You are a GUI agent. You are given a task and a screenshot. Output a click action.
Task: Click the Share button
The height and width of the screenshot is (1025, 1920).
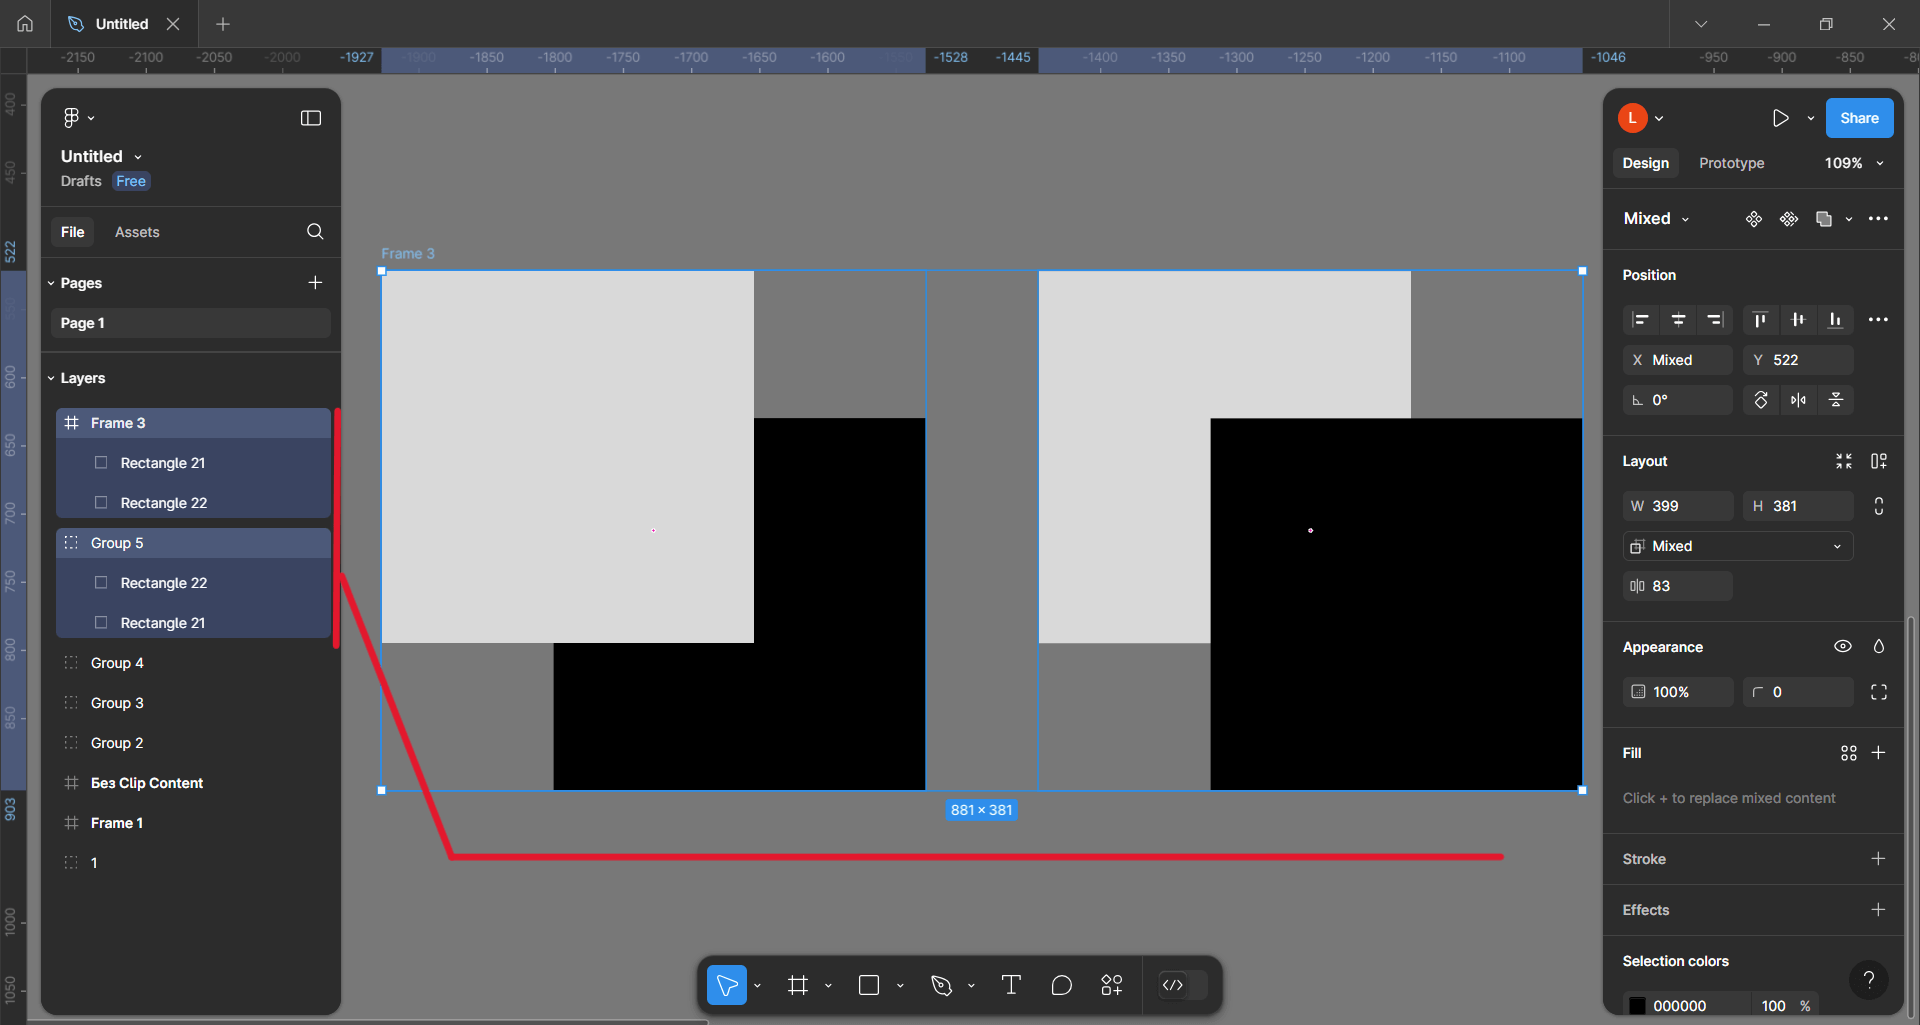tap(1859, 118)
